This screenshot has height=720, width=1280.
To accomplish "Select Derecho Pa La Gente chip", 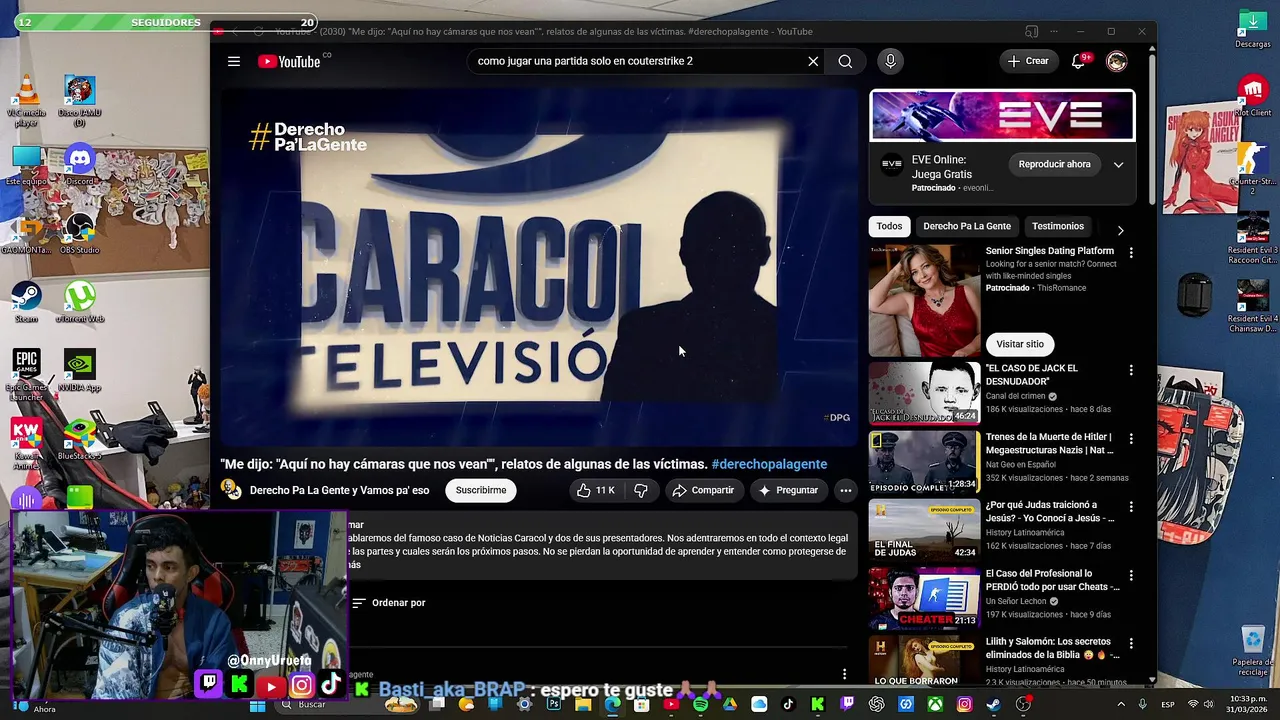I will click(x=967, y=226).
